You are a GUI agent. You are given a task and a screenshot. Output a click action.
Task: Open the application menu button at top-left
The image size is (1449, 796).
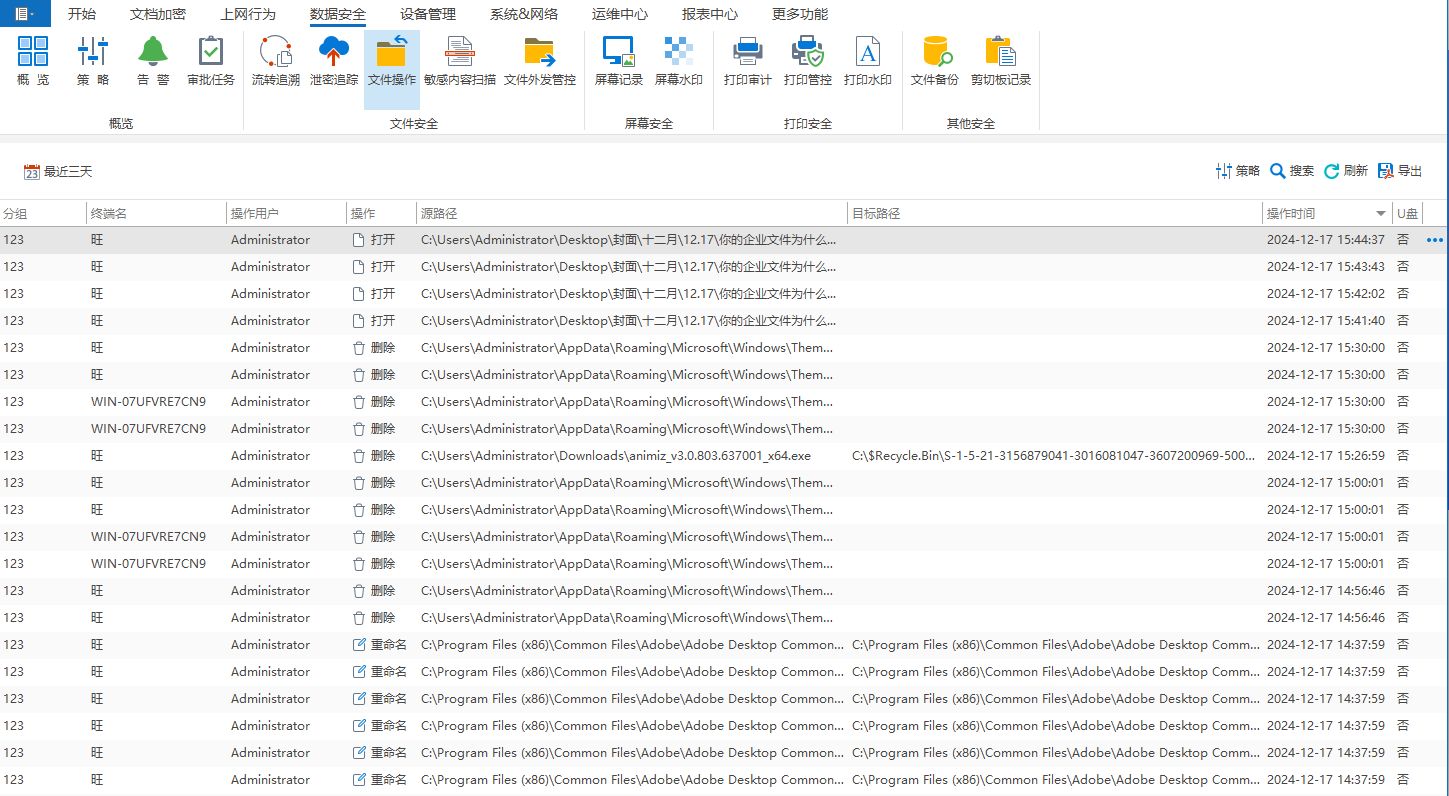[24, 14]
